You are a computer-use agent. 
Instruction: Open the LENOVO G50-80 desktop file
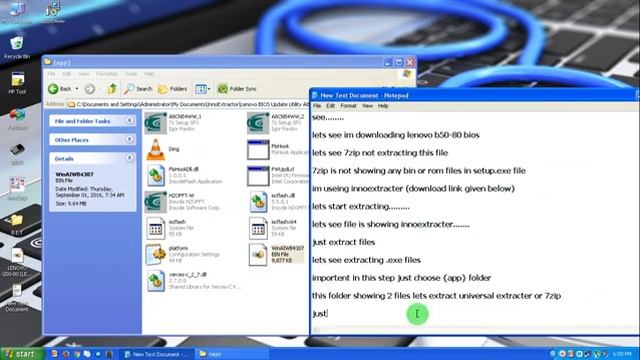point(17,262)
